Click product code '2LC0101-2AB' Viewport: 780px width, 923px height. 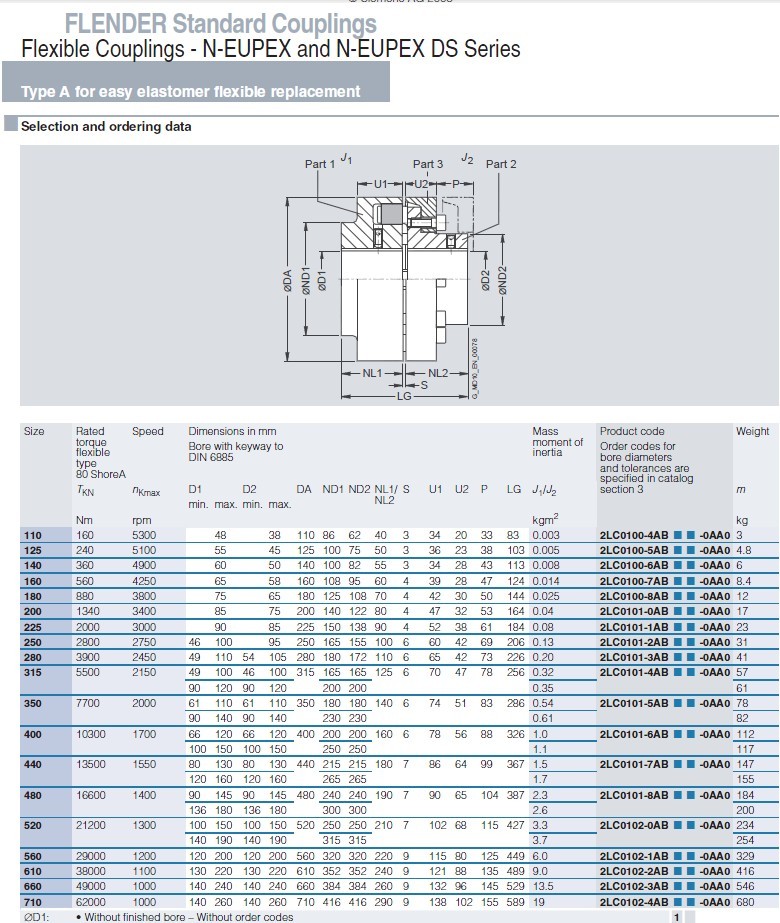tap(634, 642)
